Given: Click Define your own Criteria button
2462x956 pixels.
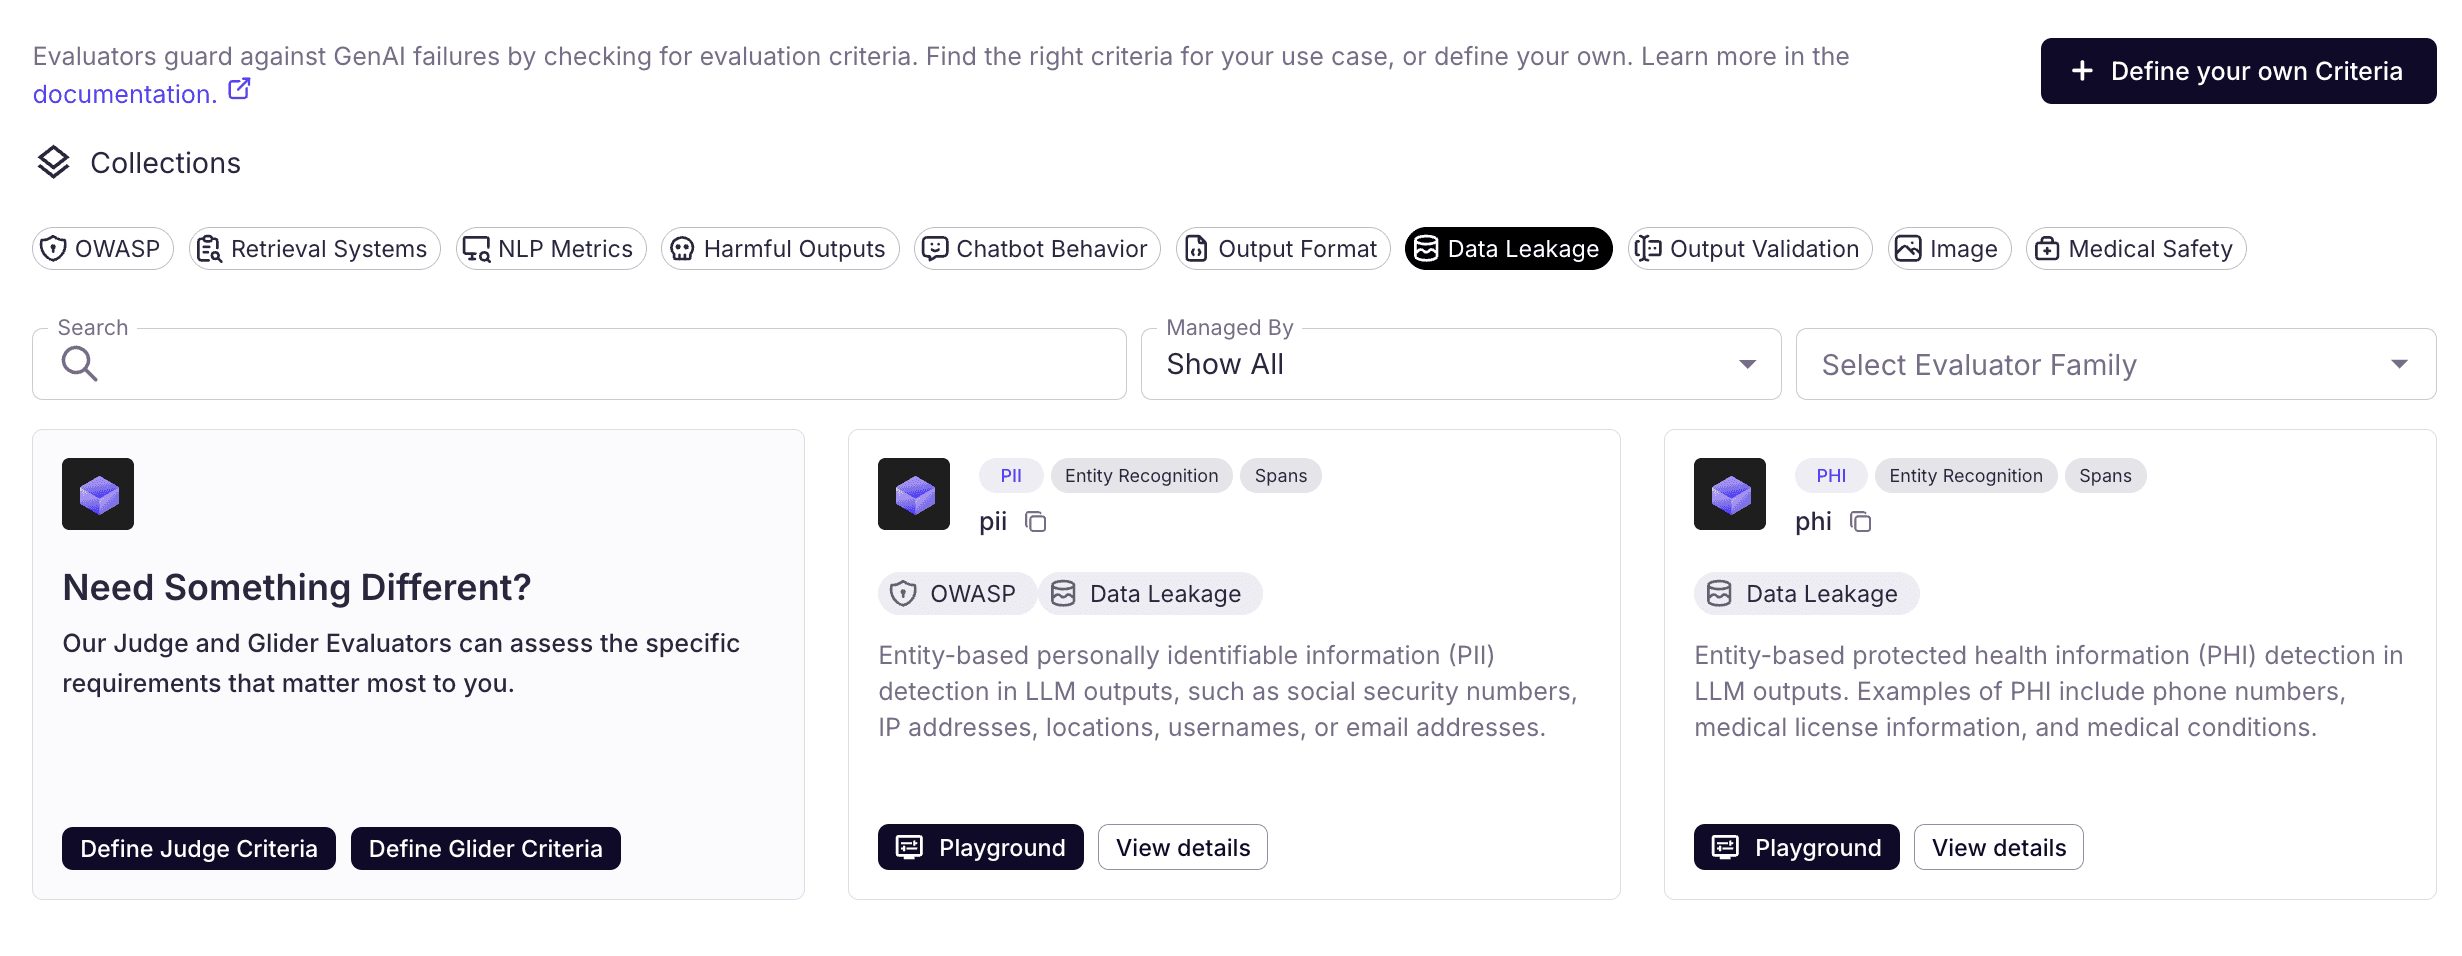Looking at the screenshot, I should tap(2238, 71).
